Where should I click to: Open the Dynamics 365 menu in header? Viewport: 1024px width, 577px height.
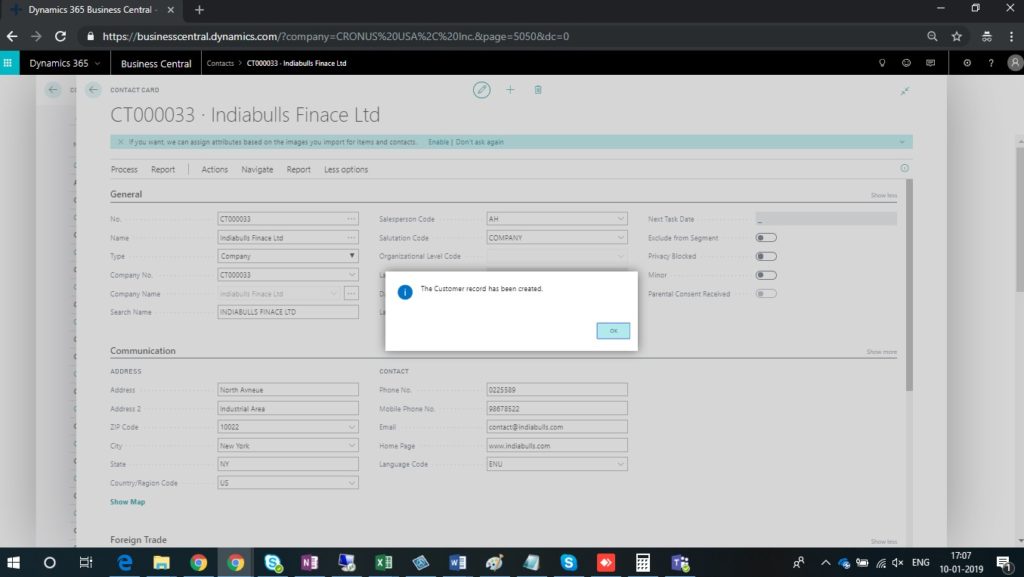click(65, 63)
